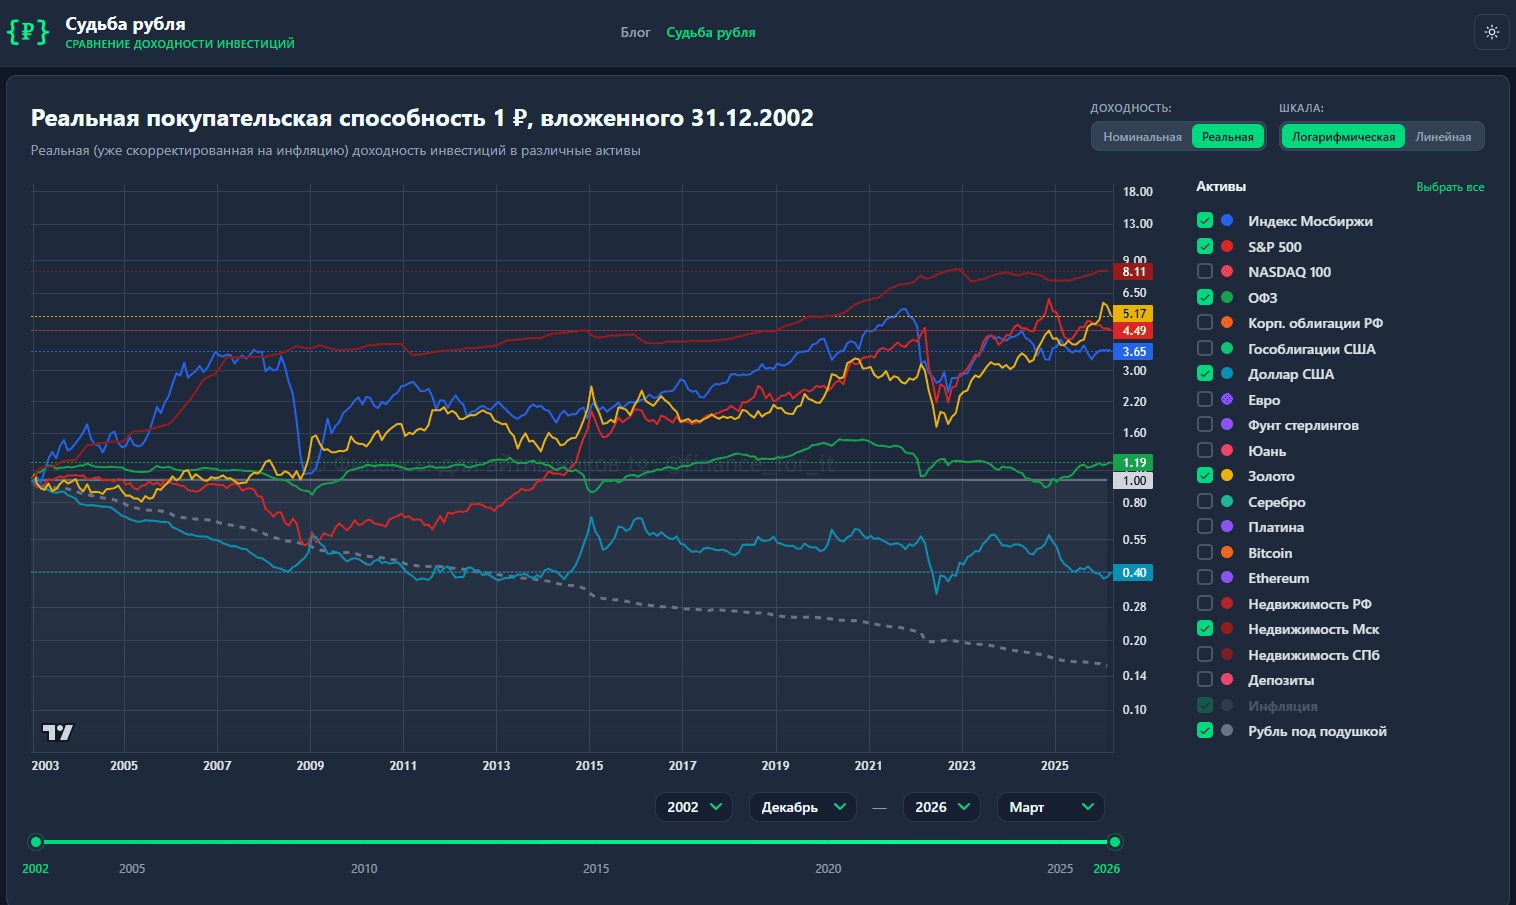Click the Выбрать все link
Screen dimensions: 1516x905
[1449, 187]
